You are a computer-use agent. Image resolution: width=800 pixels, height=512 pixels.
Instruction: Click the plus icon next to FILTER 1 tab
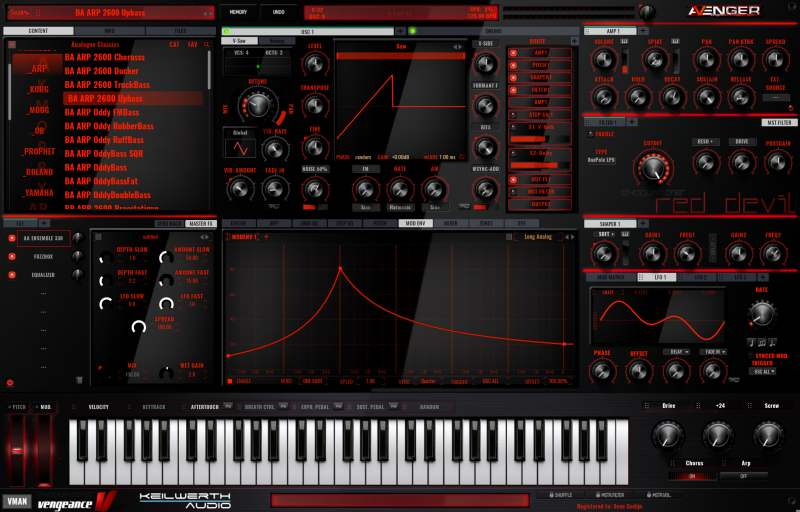[x=632, y=122]
